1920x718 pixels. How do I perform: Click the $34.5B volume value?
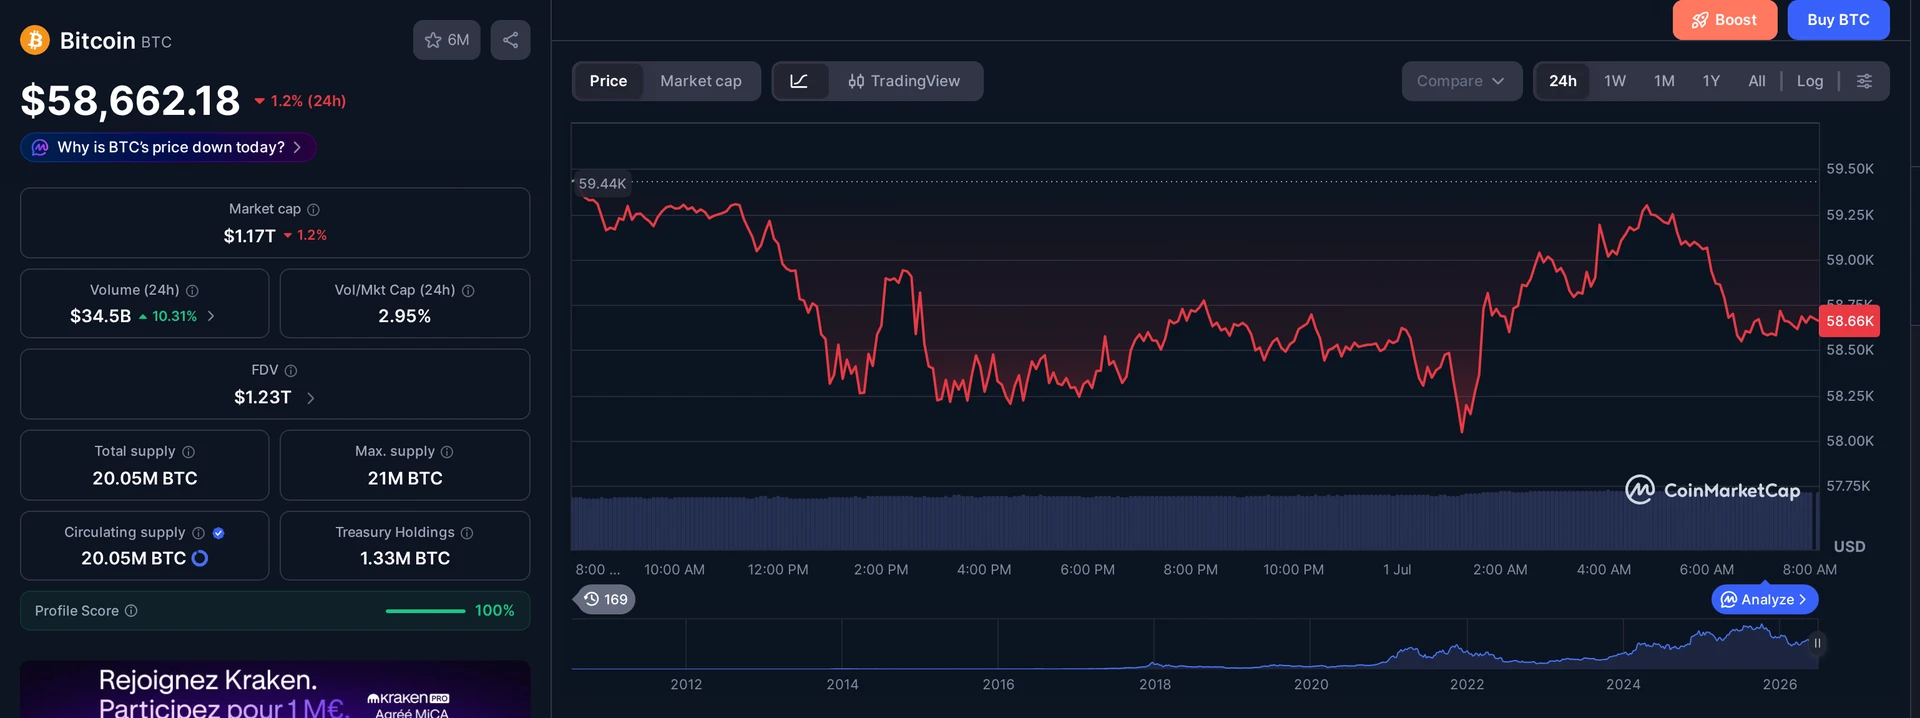pos(100,316)
